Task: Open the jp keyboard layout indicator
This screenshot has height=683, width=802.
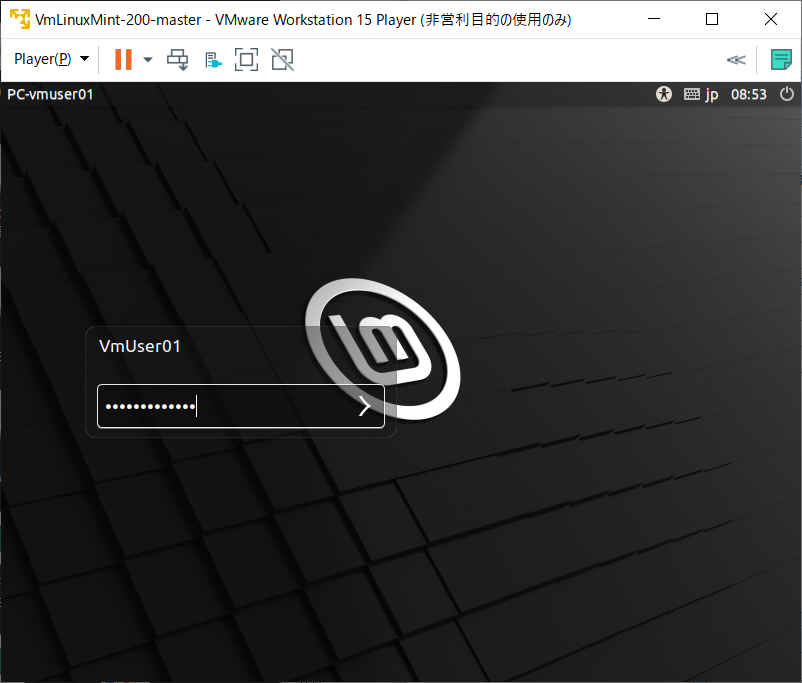Action: click(701, 94)
